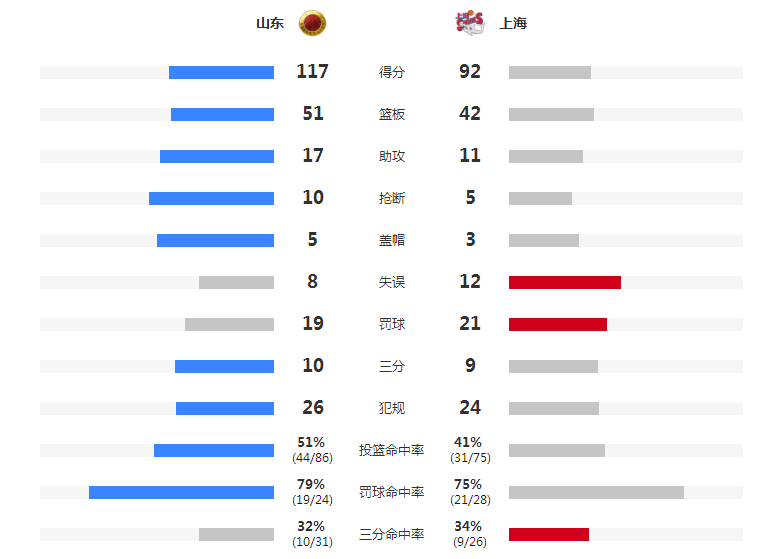This screenshot has height=559, width=770.
Task: Click Shanghai's red 三分命中率 bar
Action: [x=549, y=534]
